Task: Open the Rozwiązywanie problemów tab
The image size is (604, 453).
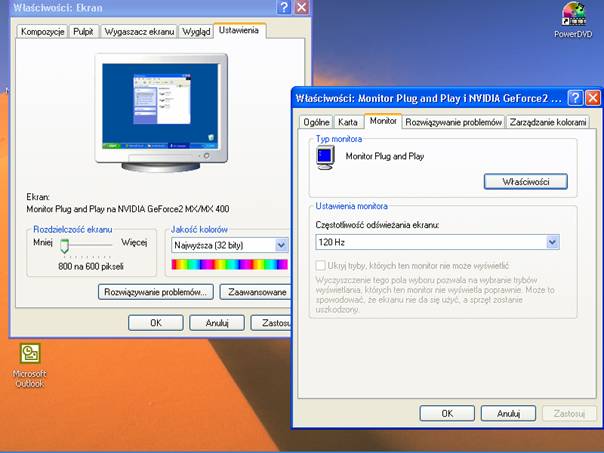Action: coord(453,122)
